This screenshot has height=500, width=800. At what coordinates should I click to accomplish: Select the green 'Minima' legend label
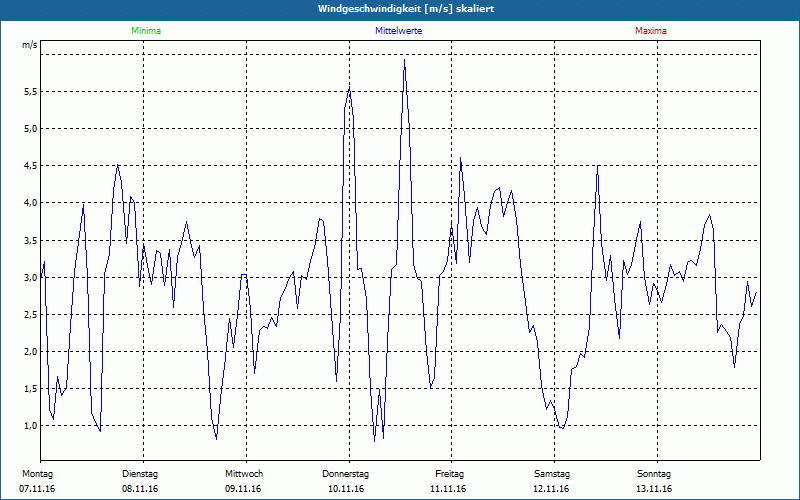click(x=146, y=31)
